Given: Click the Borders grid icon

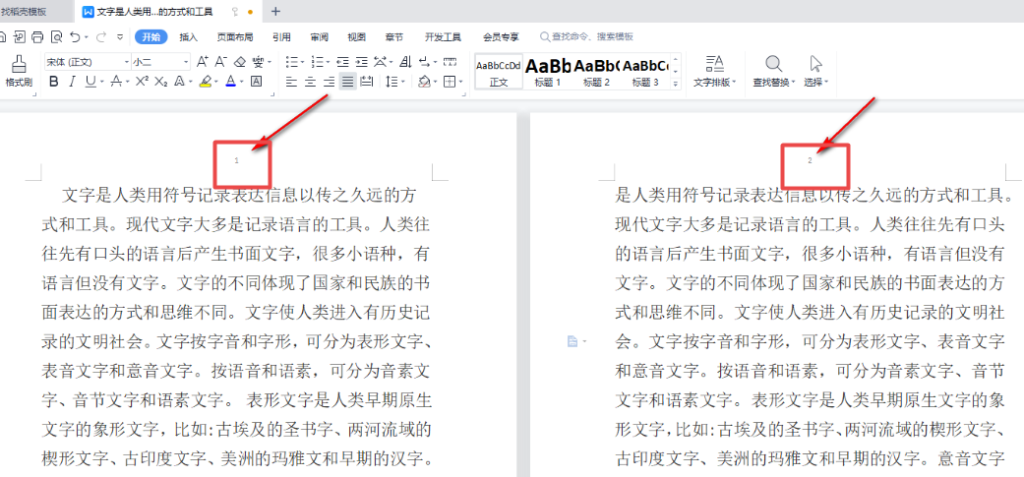Looking at the screenshot, I should click(x=449, y=82).
